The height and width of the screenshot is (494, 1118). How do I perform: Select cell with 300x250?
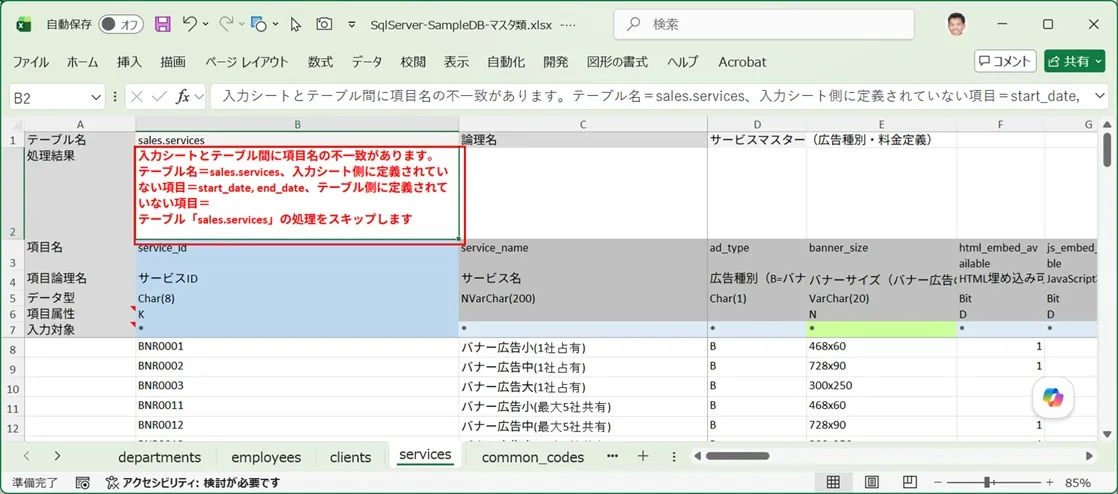pos(882,386)
